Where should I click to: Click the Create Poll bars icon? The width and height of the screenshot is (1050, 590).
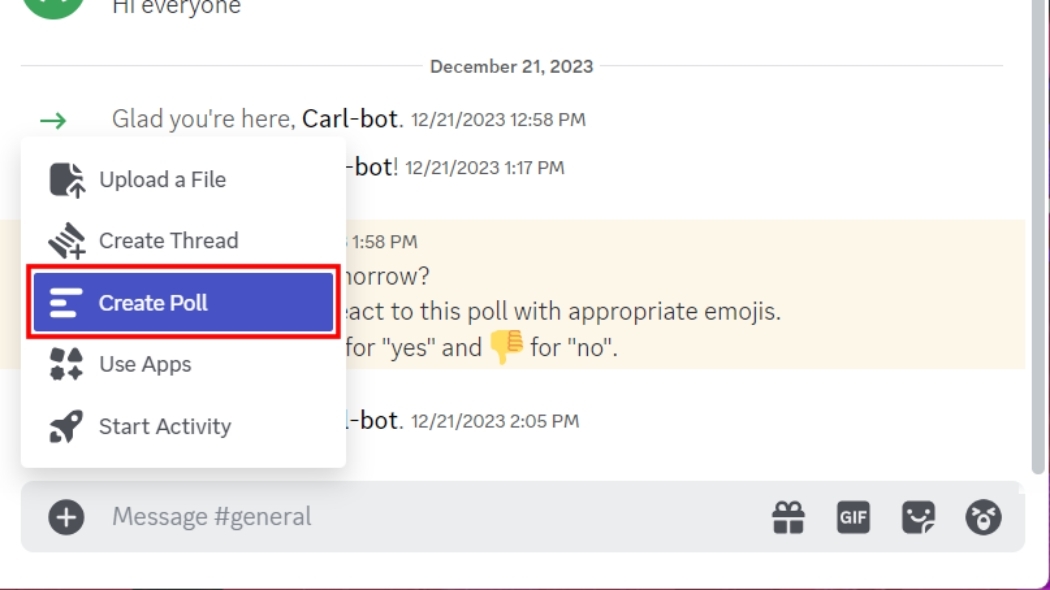pos(67,302)
